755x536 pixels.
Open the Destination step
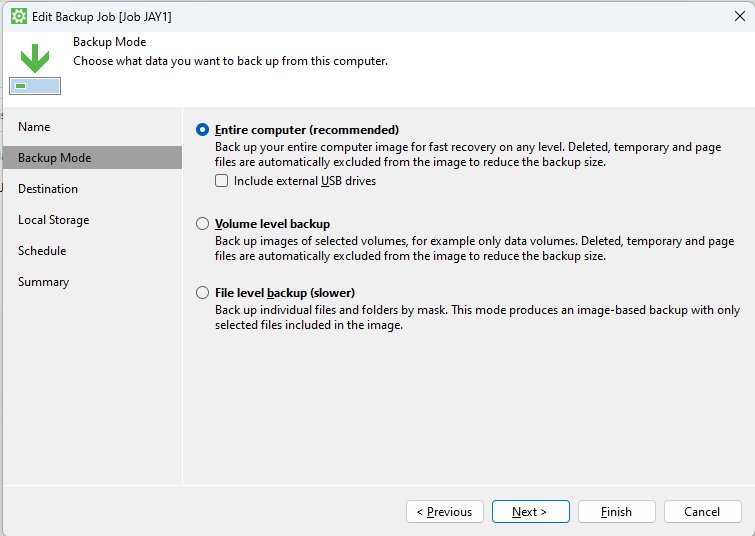[47, 189]
